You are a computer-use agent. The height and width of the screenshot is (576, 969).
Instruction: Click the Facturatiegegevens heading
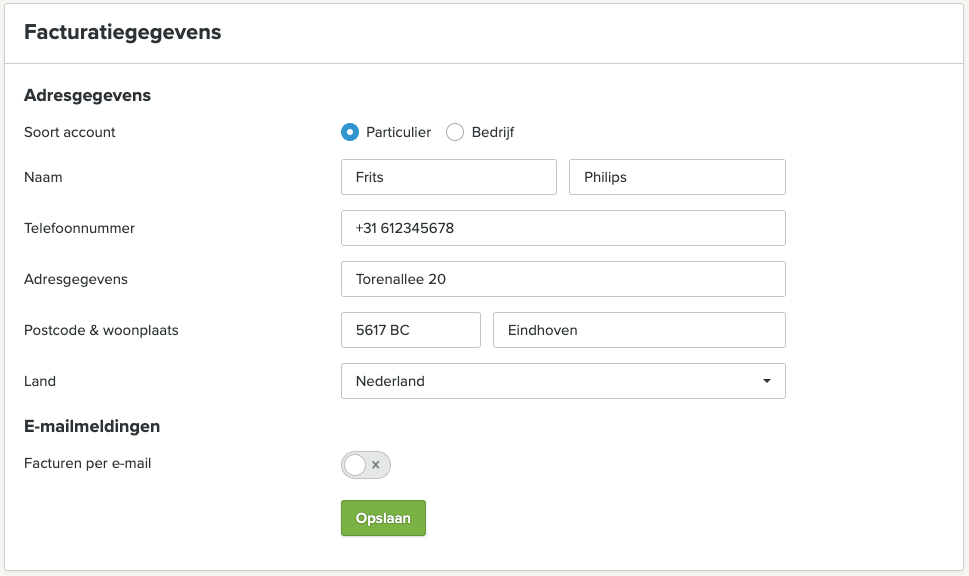tap(122, 32)
